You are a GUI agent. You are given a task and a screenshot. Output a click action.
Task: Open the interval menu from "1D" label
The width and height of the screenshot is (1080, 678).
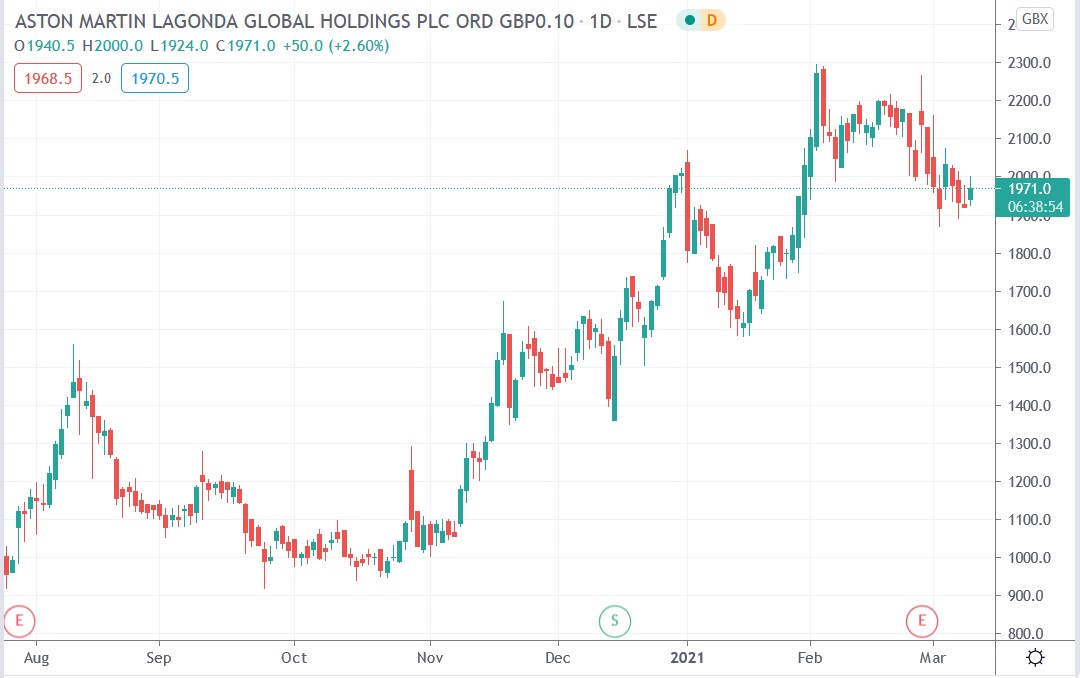tap(602, 20)
